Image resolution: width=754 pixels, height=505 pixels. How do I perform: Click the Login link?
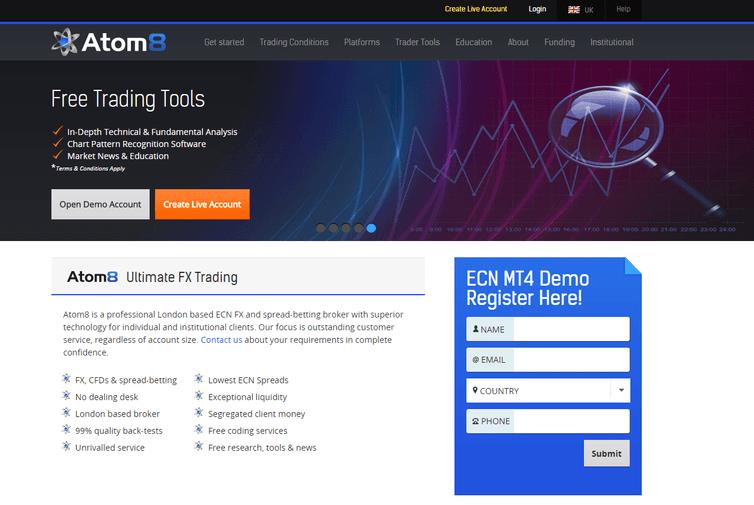coord(537,9)
